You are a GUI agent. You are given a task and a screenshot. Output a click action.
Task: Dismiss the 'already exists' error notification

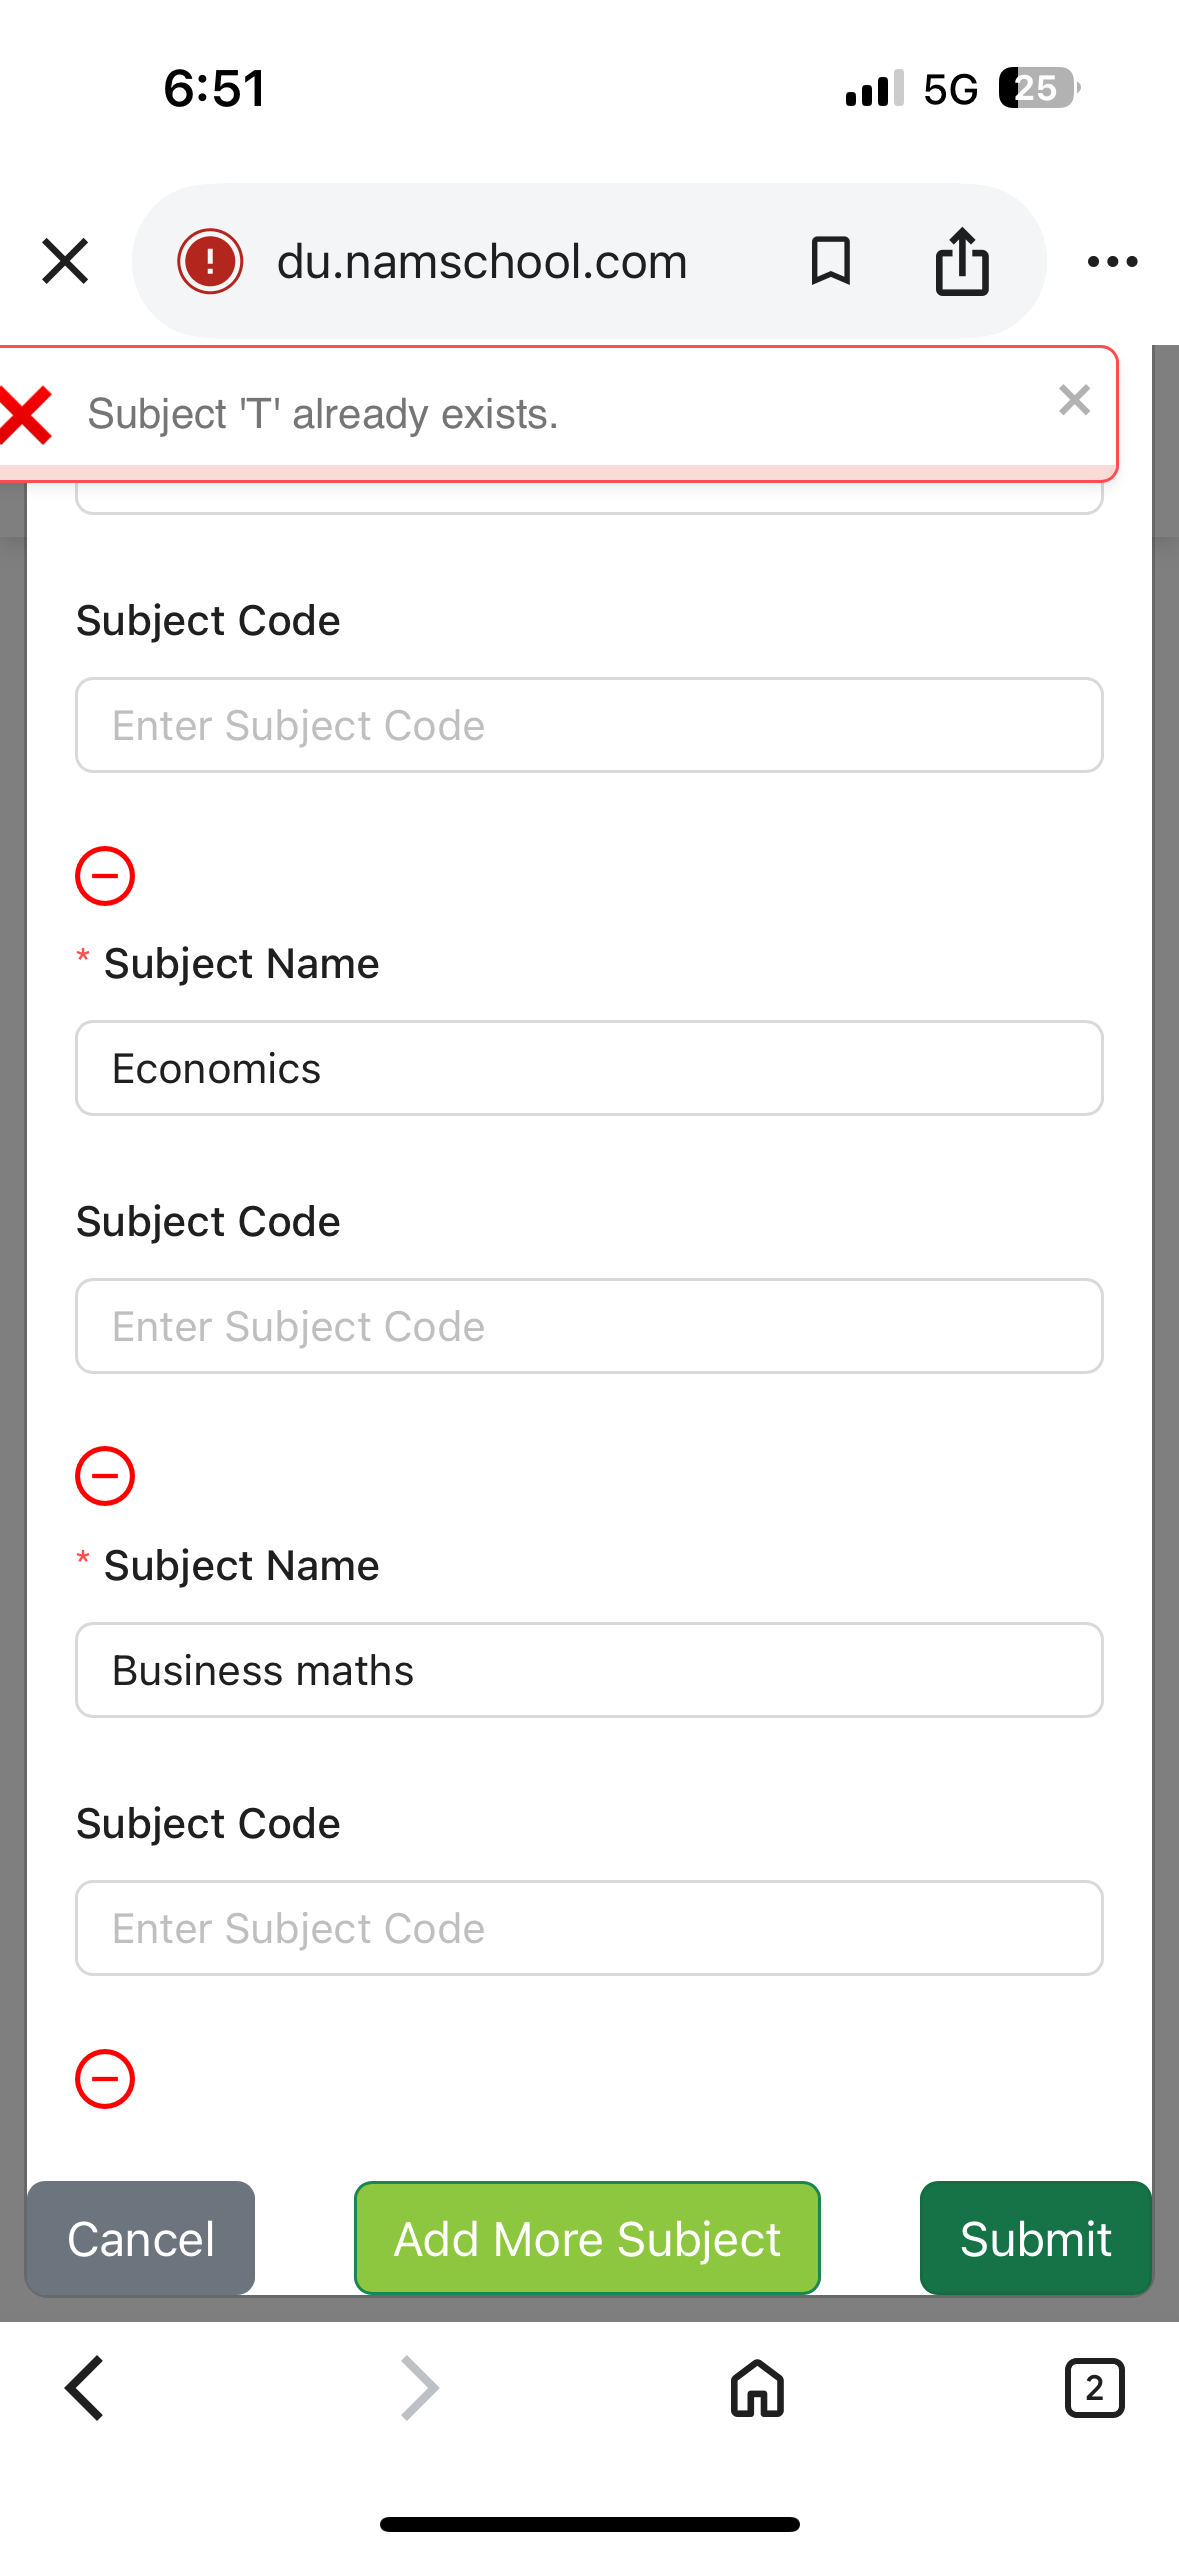(1074, 400)
